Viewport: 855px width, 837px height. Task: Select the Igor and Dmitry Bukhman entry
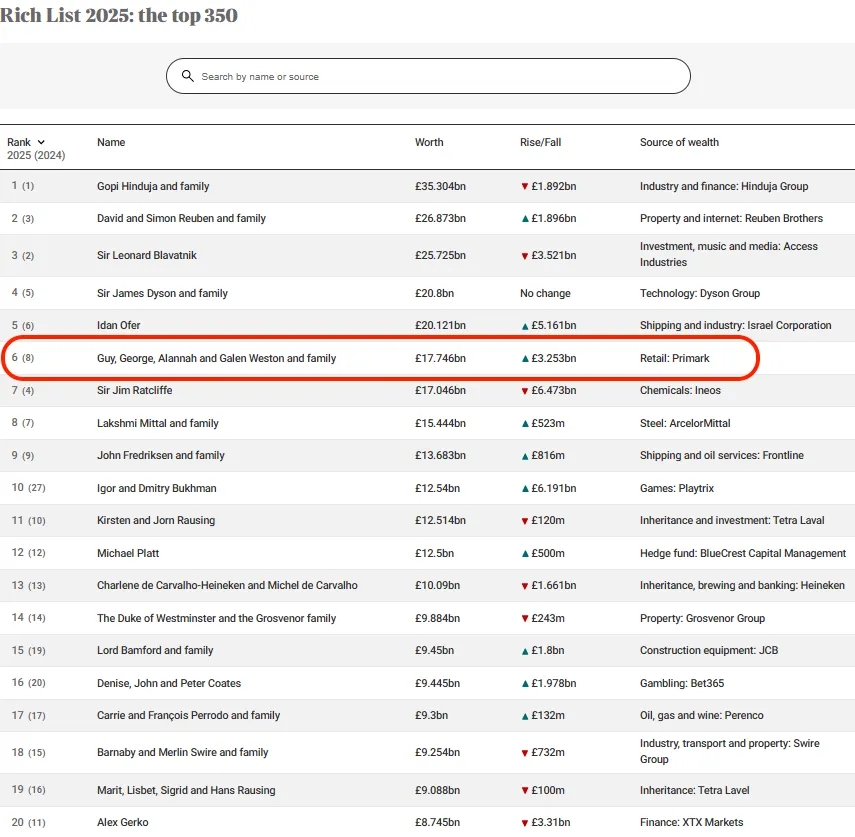click(156, 488)
